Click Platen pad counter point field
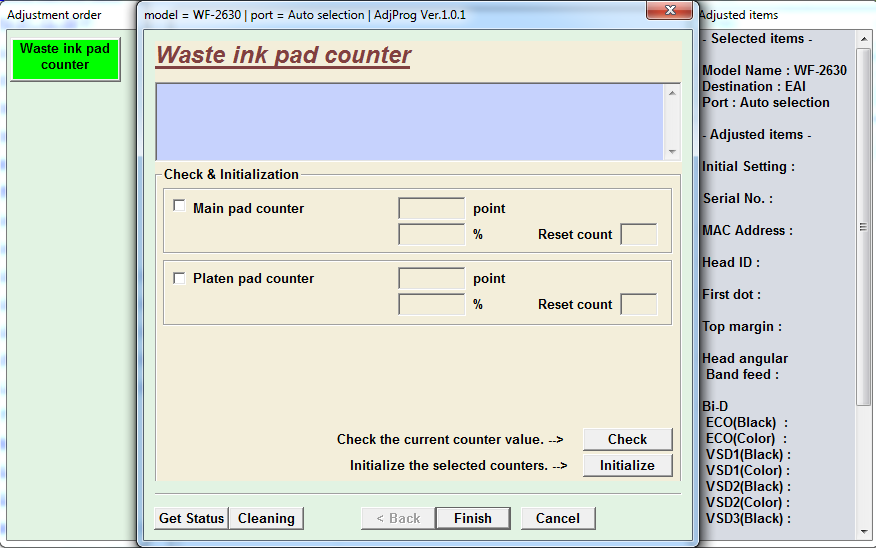 click(x=431, y=278)
